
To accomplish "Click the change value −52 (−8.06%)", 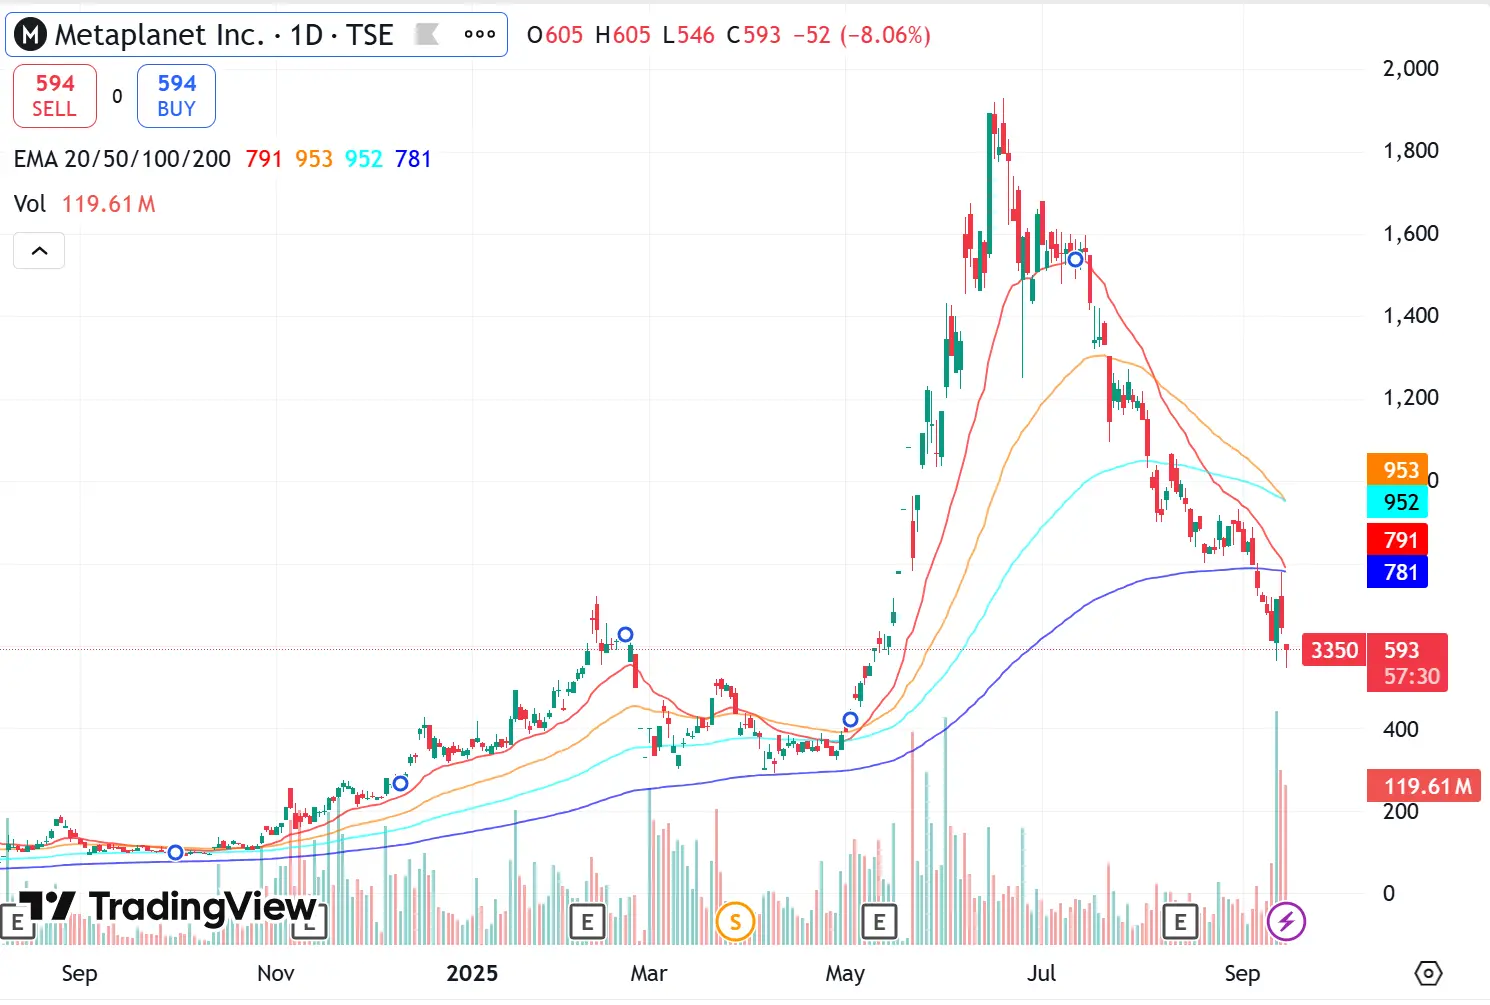I will pyautogui.click(x=862, y=35).
